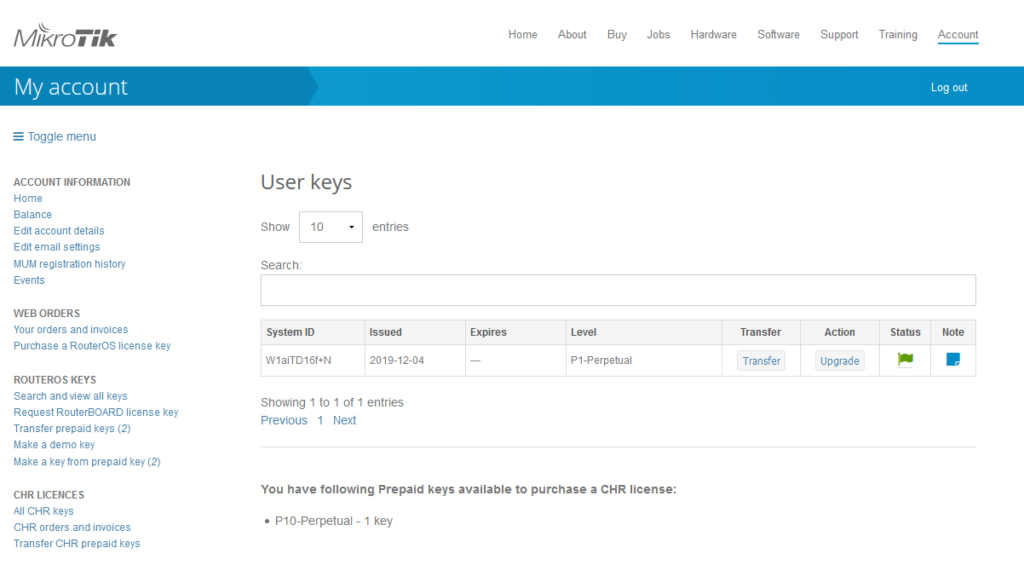The width and height of the screenshot is (1024, 571).
Task: Open the Show entries dropdown
Action: [330, 227]
